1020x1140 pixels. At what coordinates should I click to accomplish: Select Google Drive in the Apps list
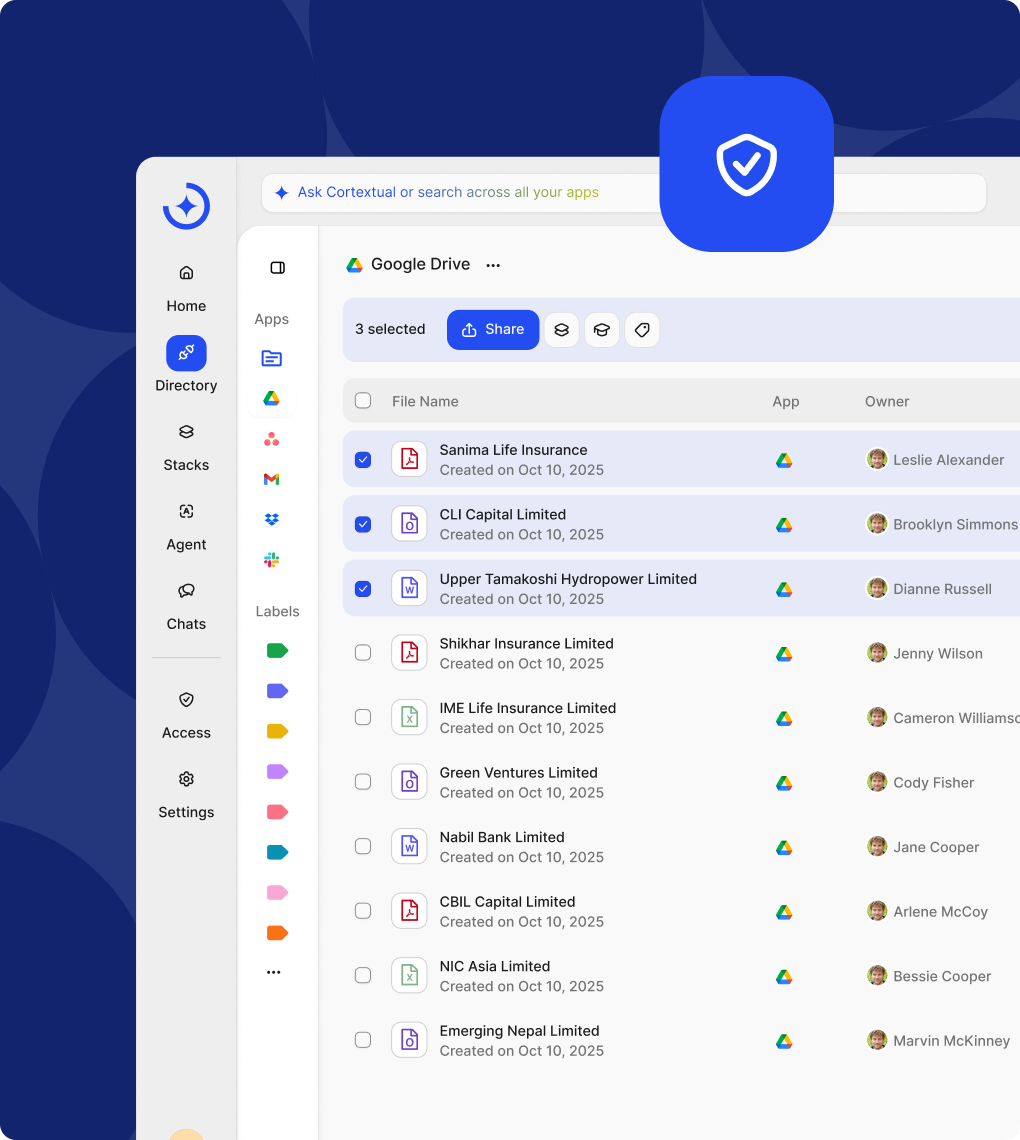[x=271, y=399]
